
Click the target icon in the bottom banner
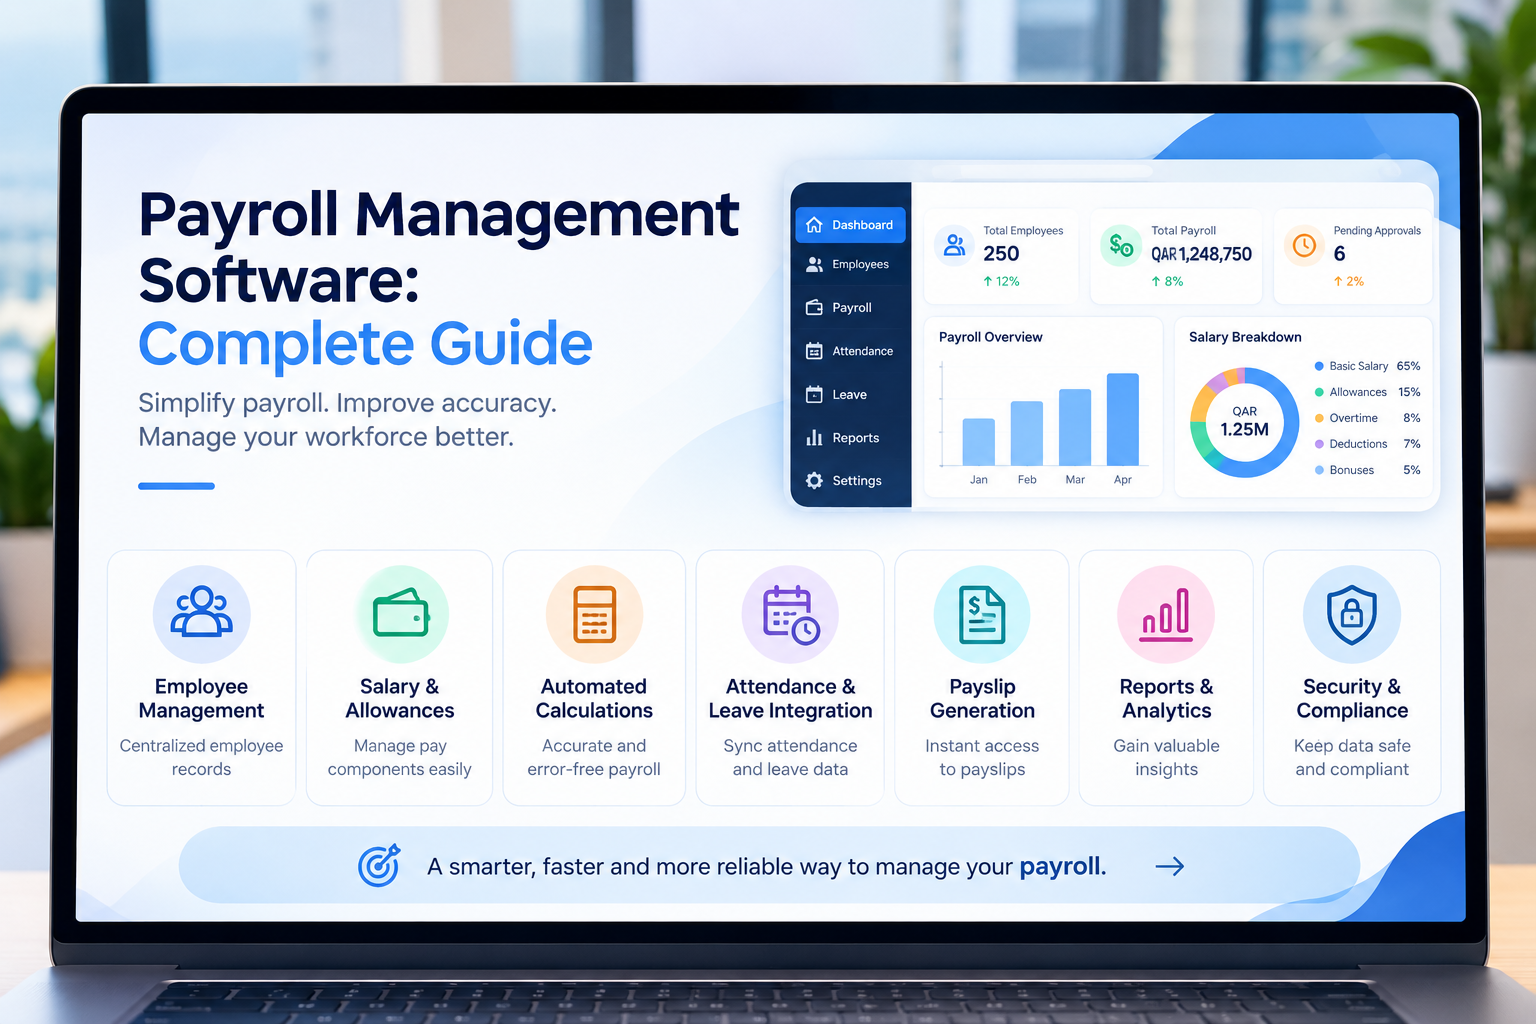[x=379, y=866]
